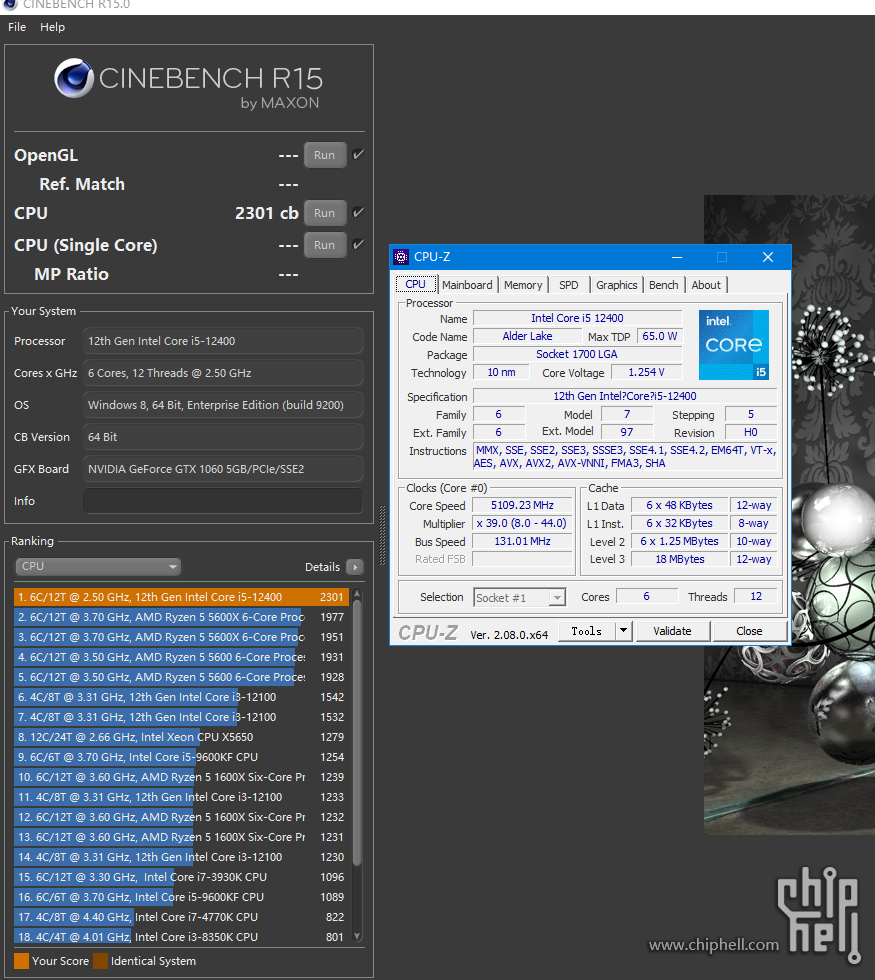The width and height of the screenshot is (875, 980).
Task: Select rank 15 Core i7-3930K row
Action: (x=181, y=877)
